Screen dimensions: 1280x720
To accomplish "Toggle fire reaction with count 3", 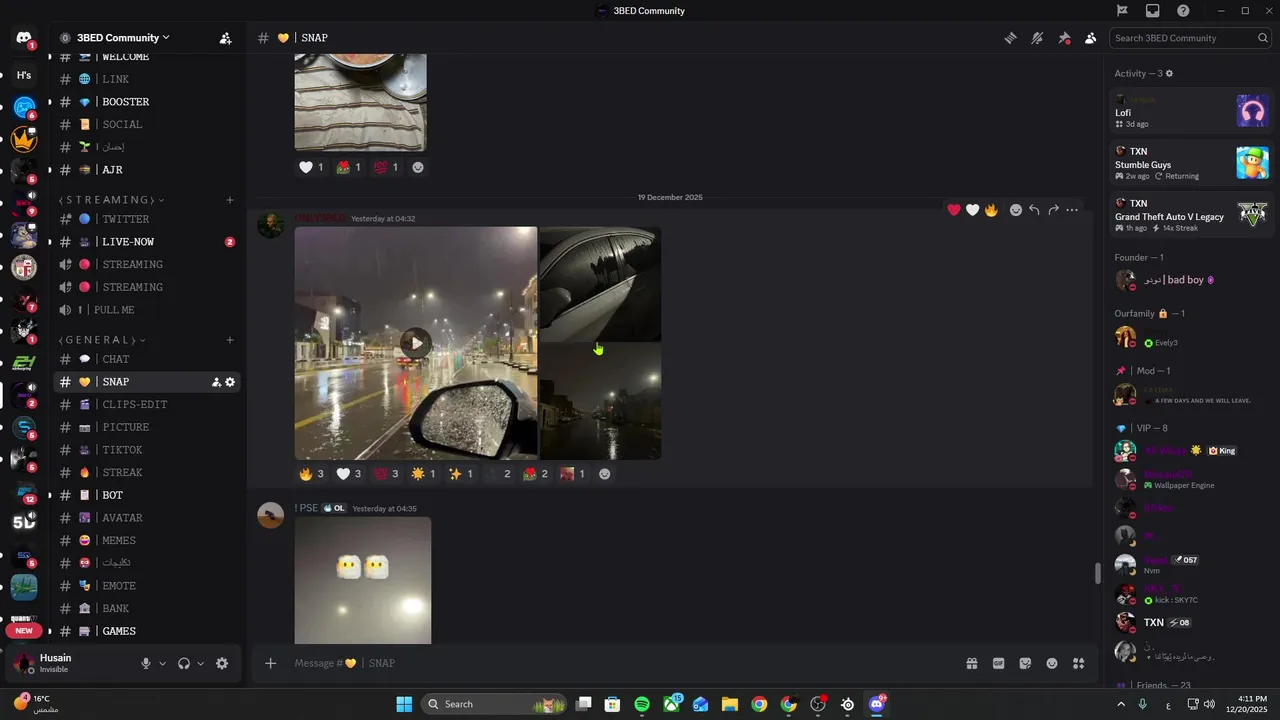I will point(312,474).
